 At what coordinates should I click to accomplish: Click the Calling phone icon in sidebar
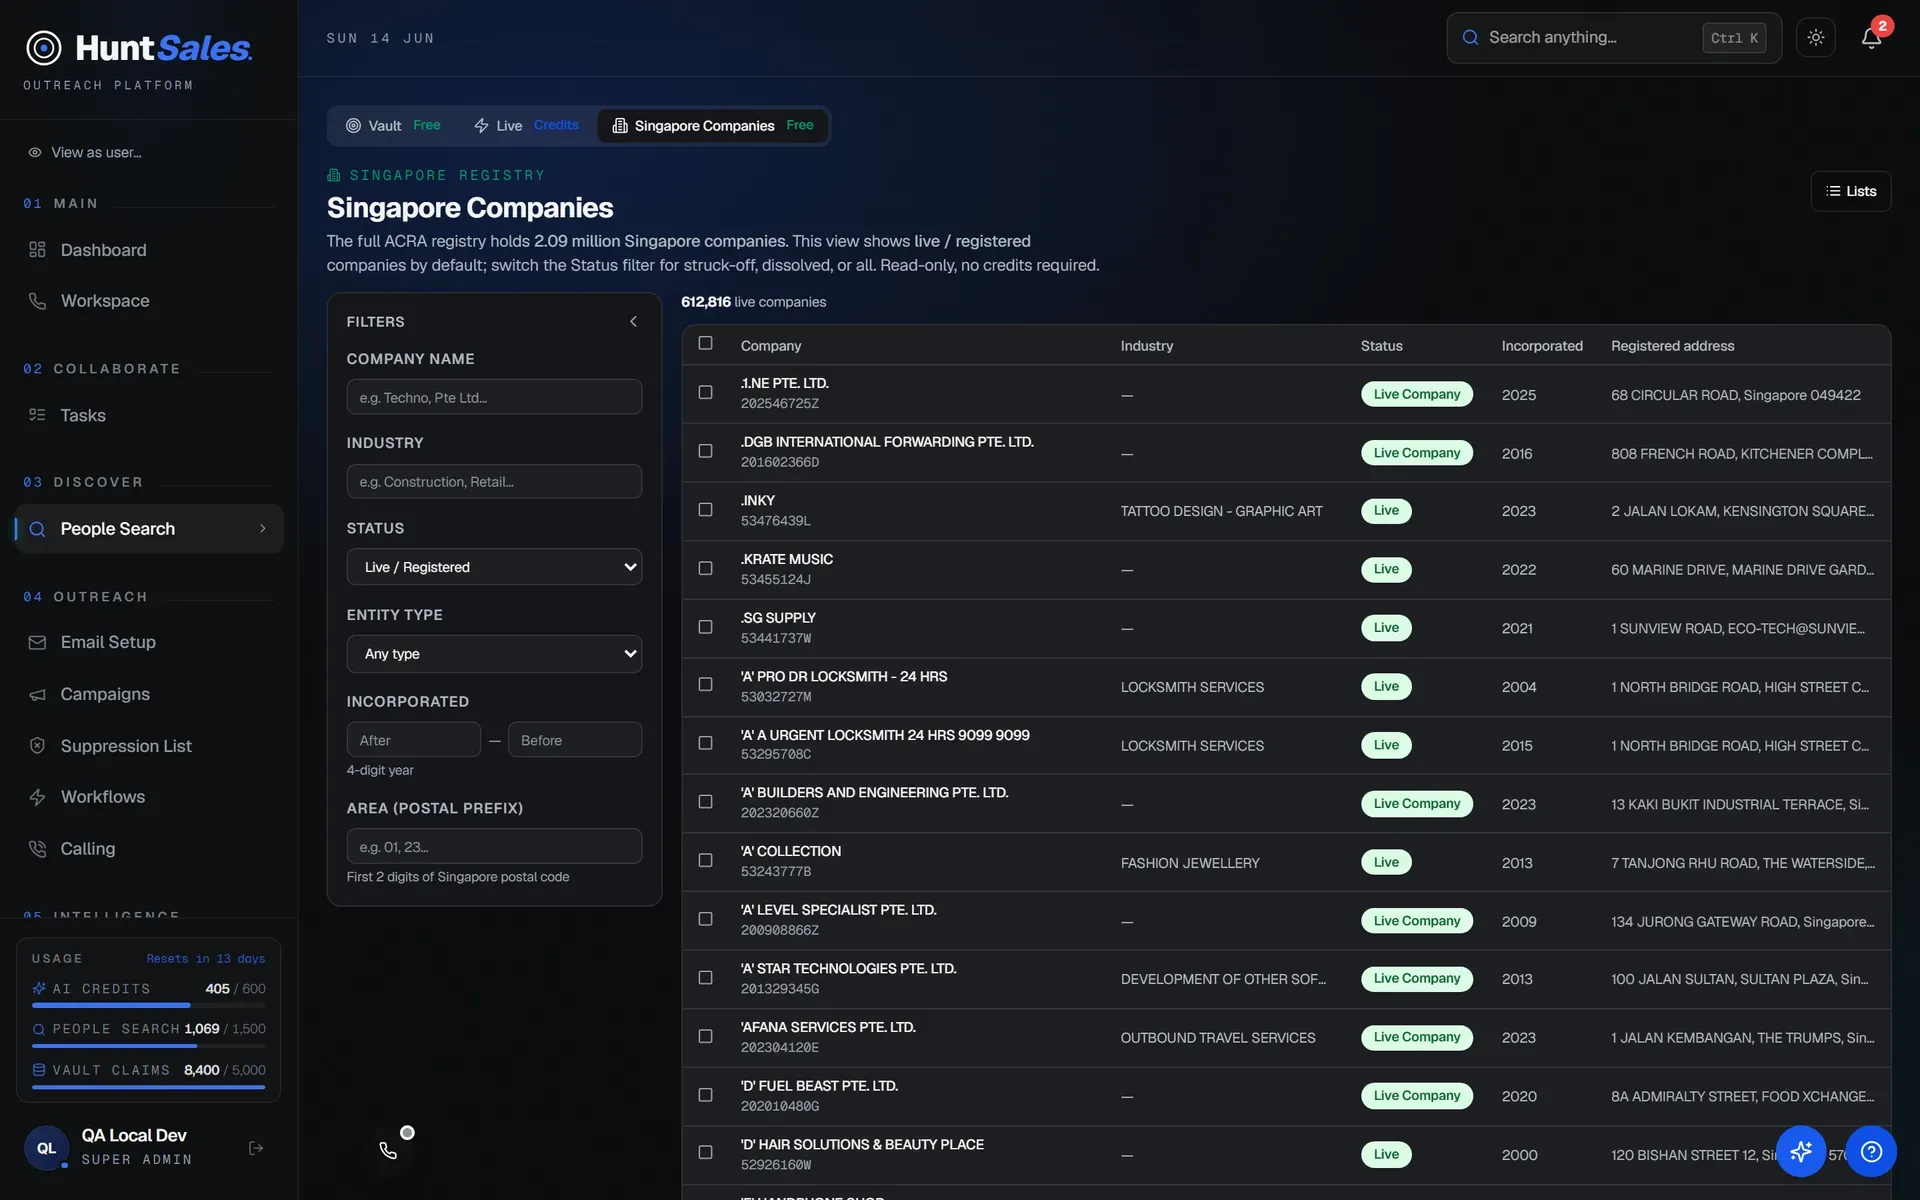coord(37,849)
